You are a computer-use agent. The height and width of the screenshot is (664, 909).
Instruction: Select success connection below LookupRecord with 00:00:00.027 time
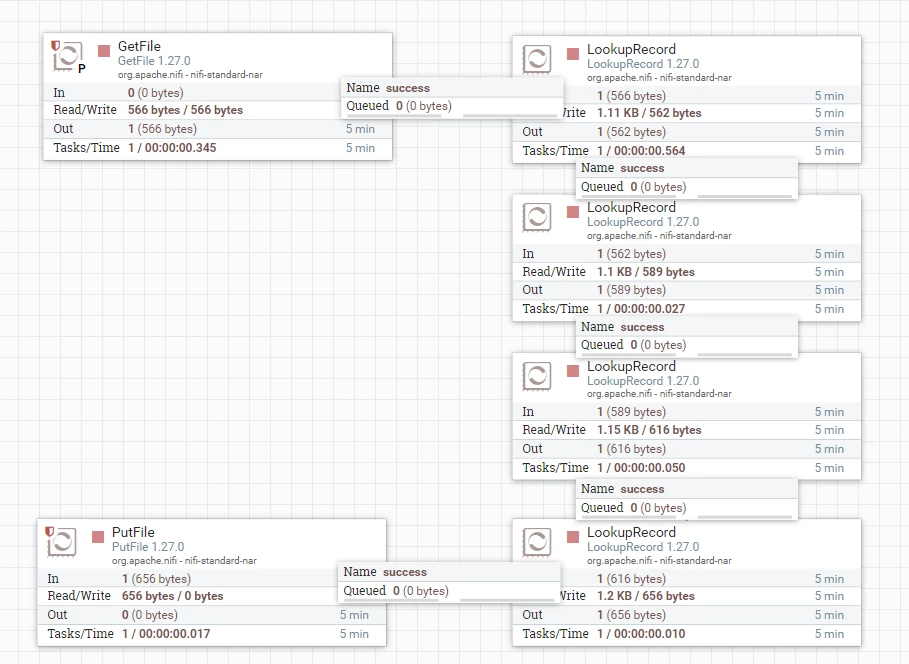click(x=687, y=336)
